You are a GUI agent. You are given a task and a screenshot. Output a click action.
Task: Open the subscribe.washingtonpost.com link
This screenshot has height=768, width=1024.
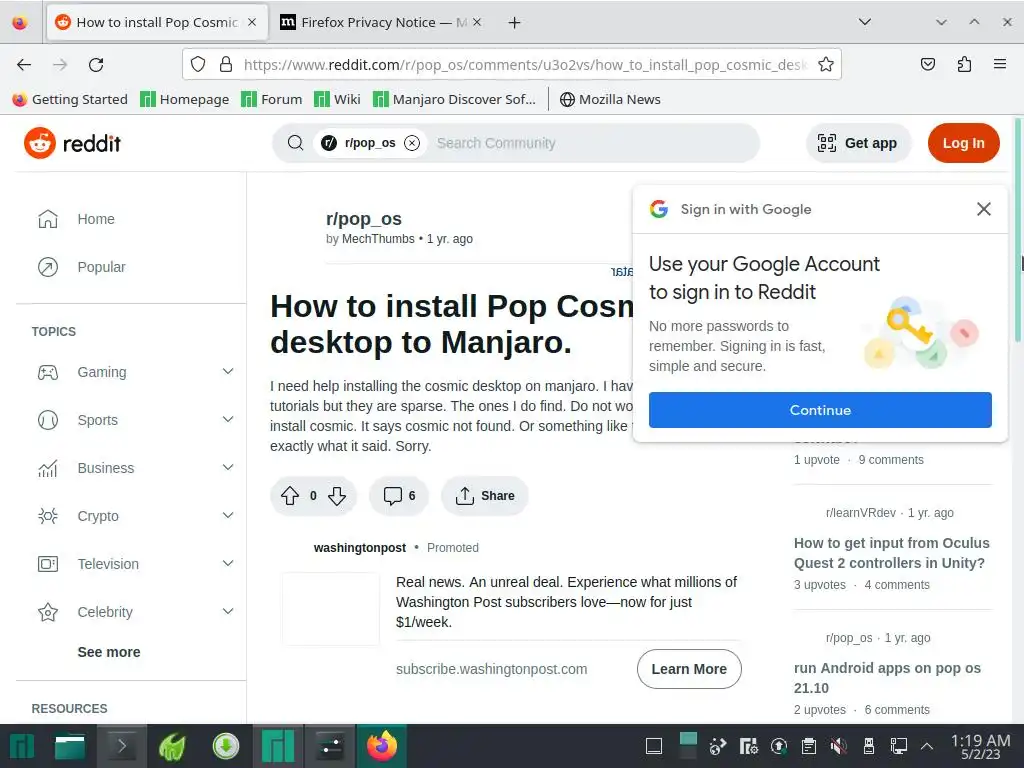491,669
